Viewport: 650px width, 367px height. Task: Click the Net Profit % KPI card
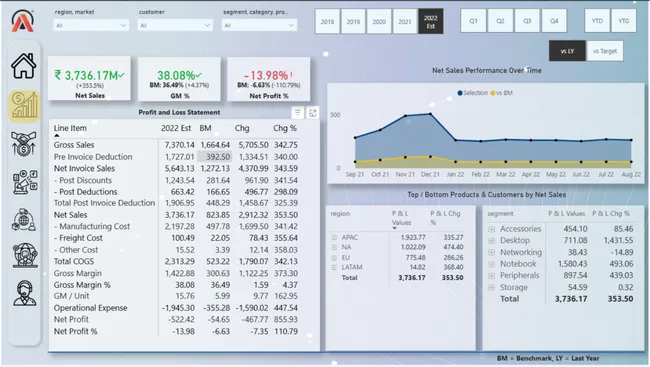pos(269,79)
